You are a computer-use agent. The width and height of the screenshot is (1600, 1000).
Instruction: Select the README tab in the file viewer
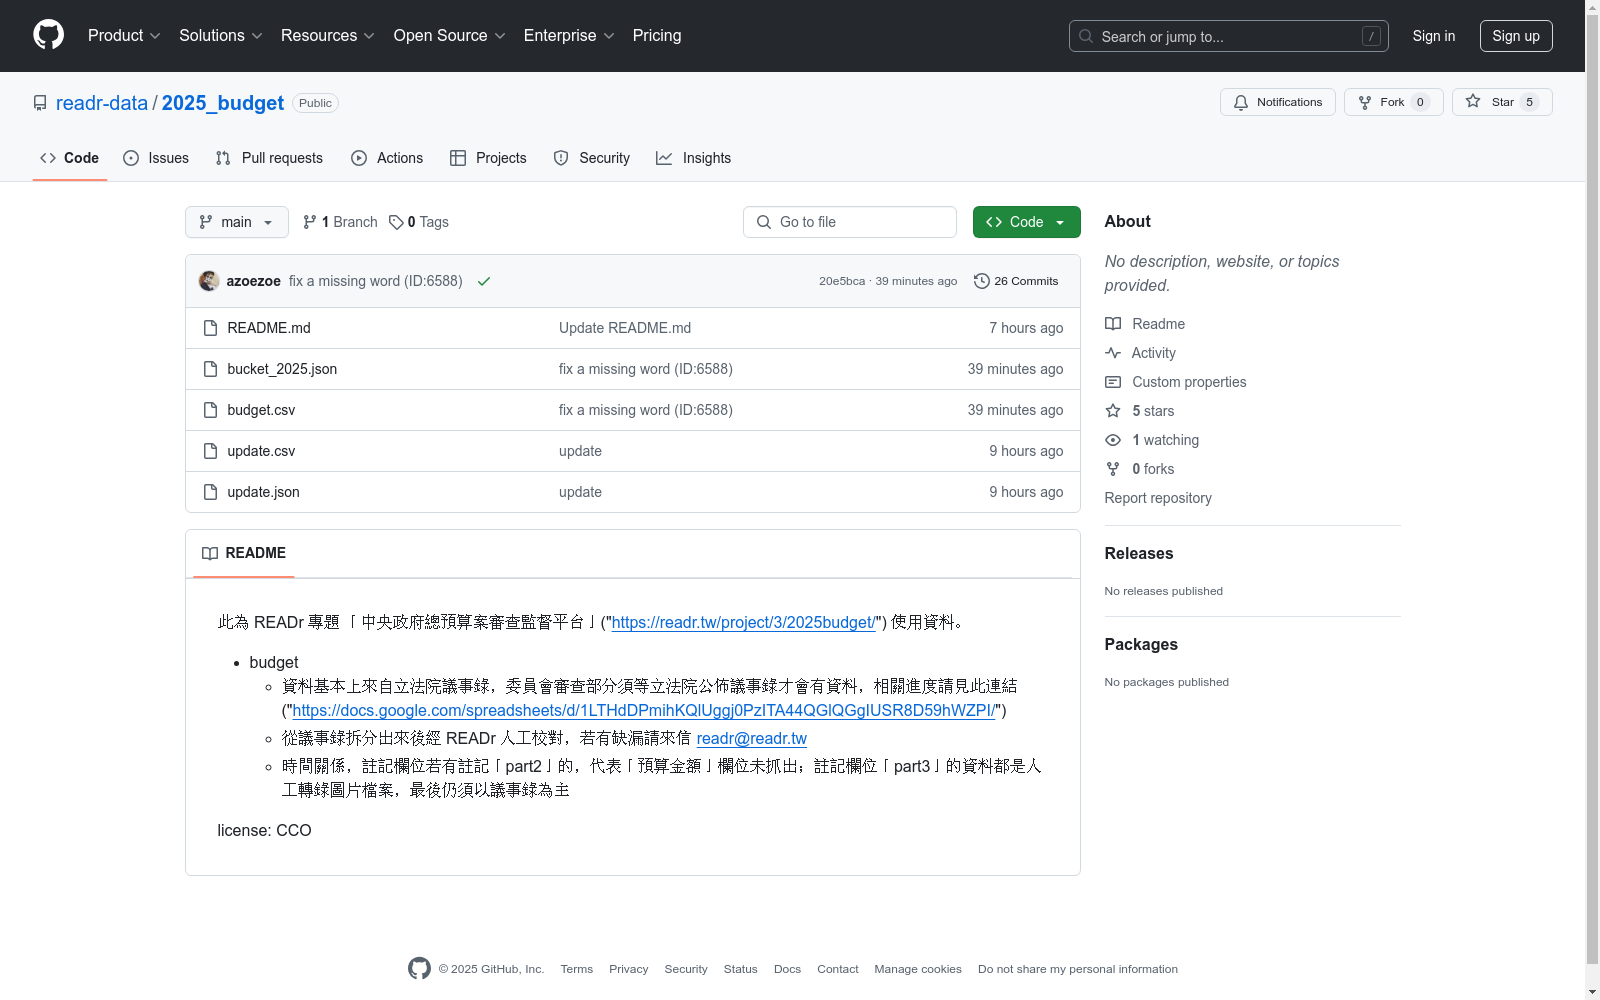tap(244, 553)
